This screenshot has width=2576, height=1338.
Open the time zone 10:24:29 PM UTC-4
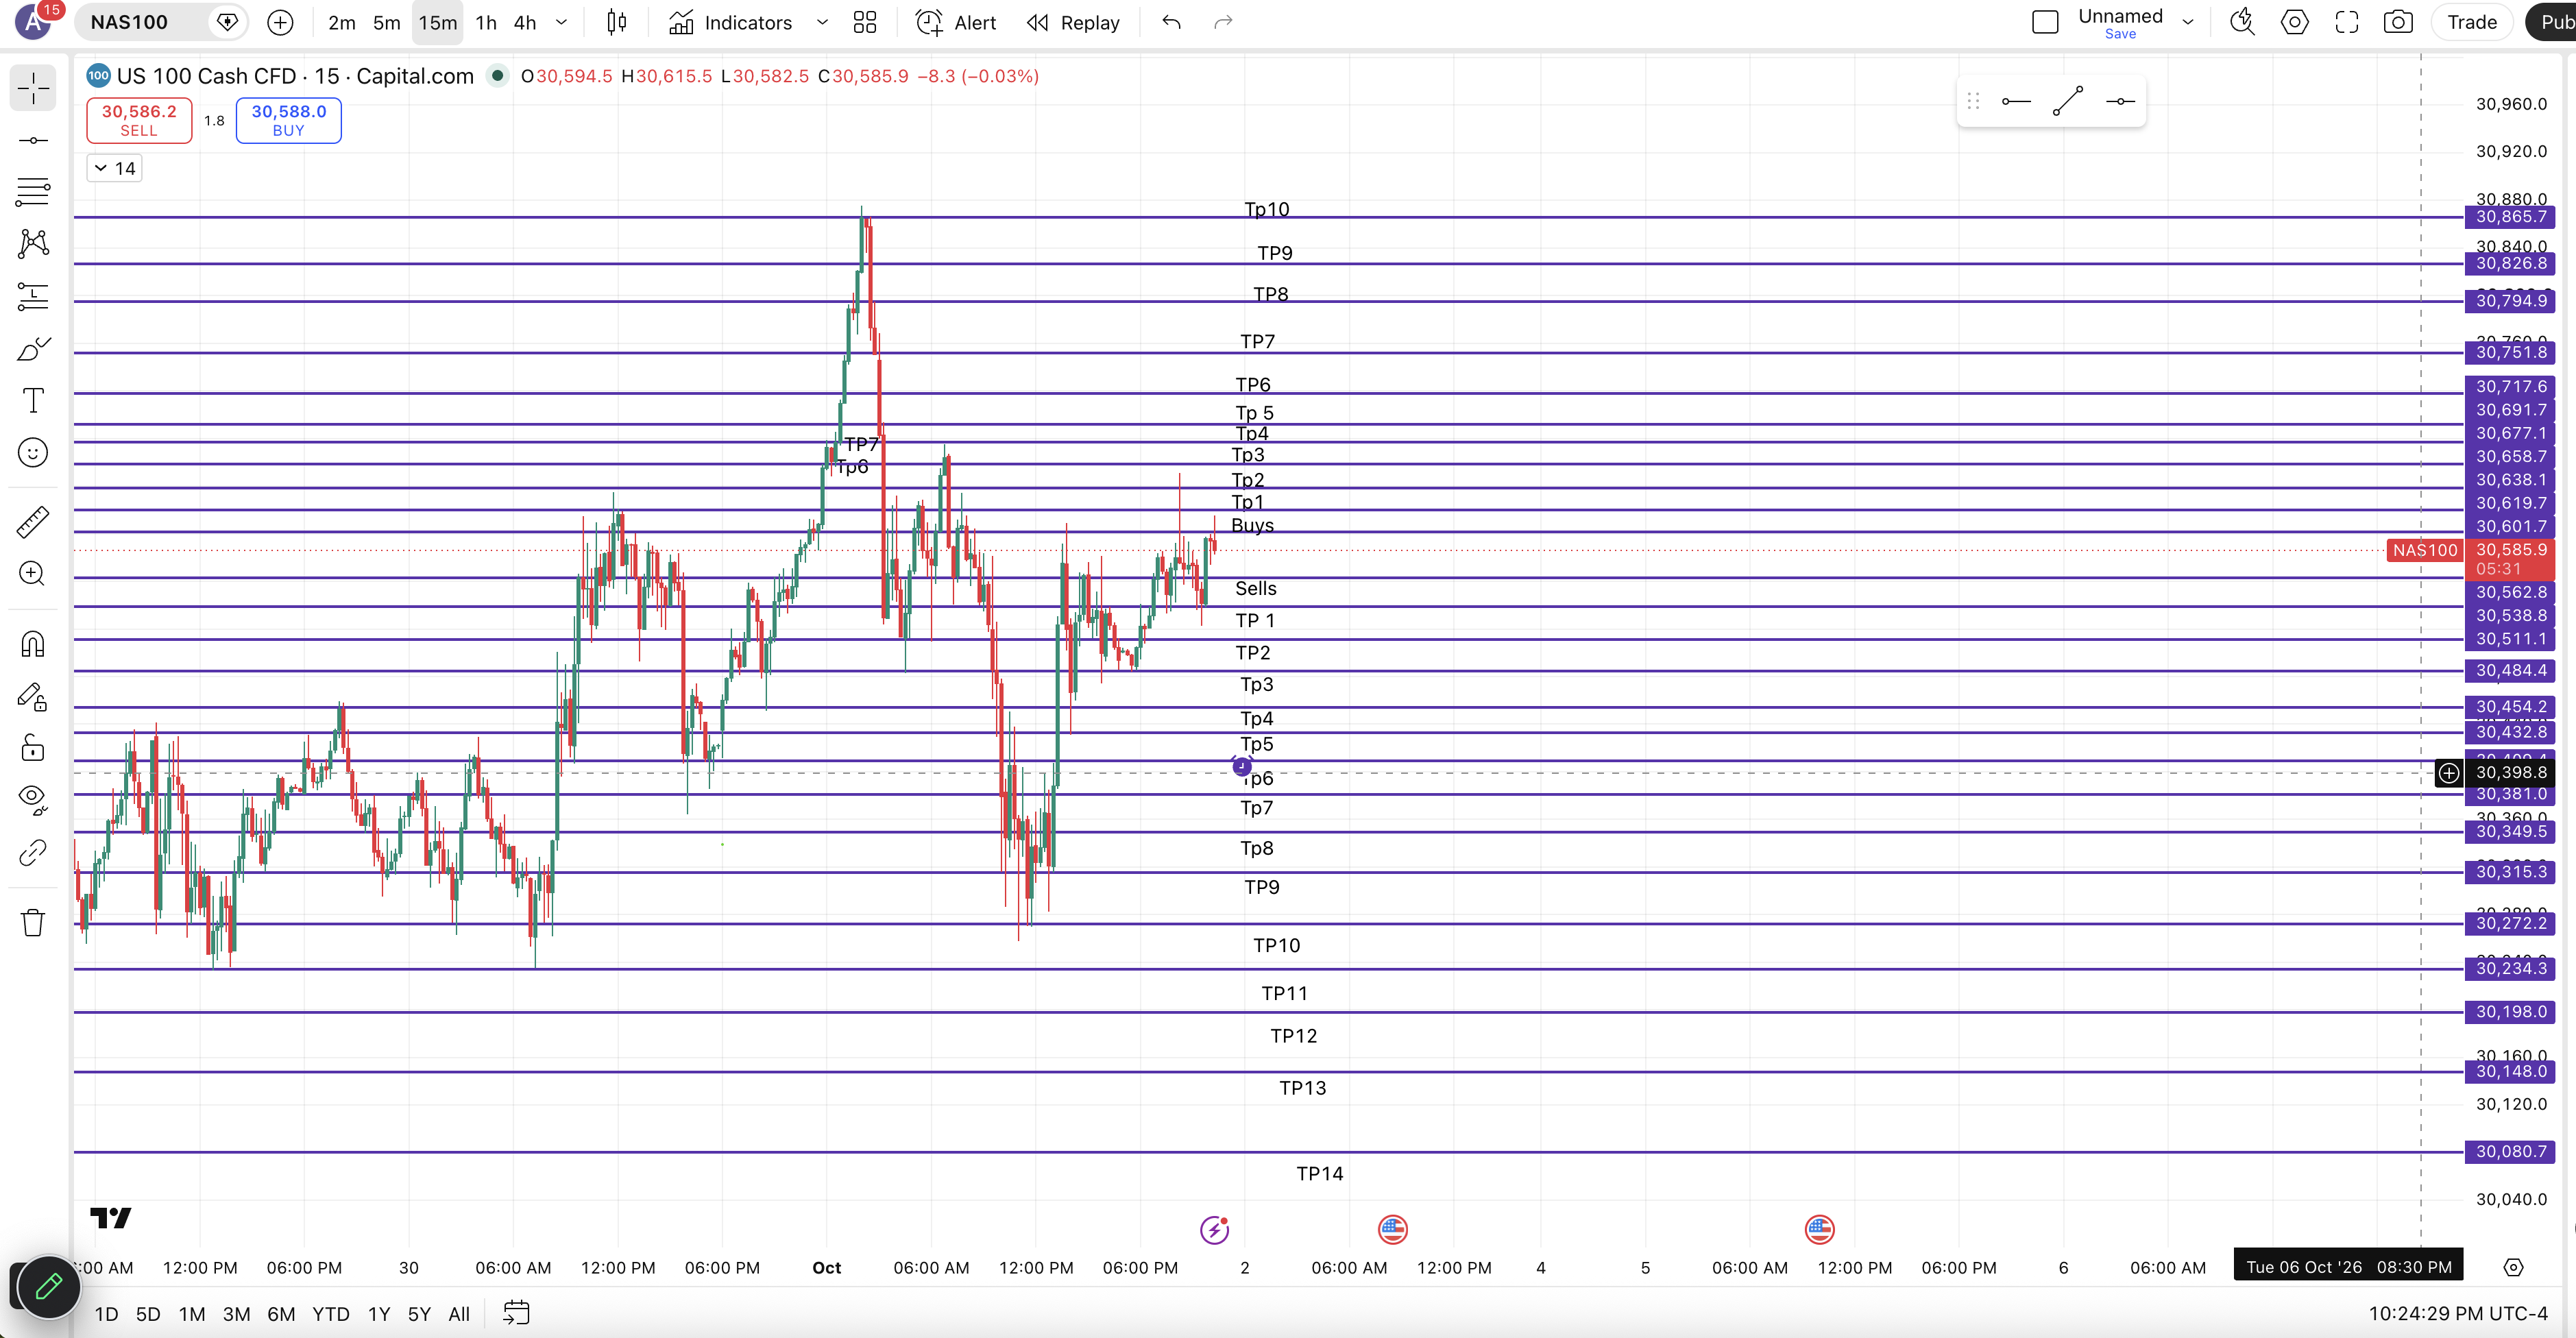(x=2457, y=1313)
